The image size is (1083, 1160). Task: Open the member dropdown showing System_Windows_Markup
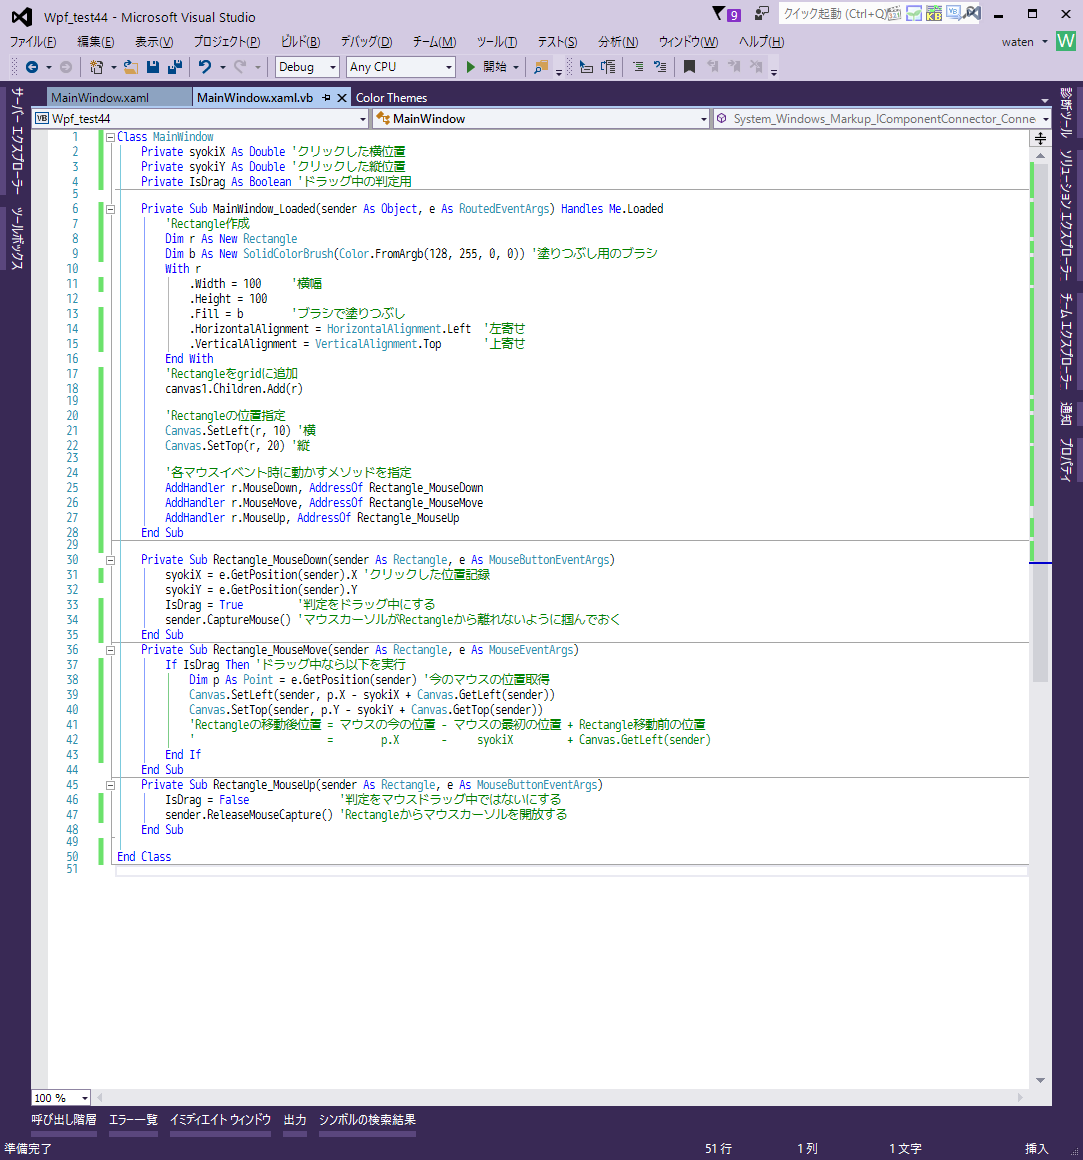[882, 119]
